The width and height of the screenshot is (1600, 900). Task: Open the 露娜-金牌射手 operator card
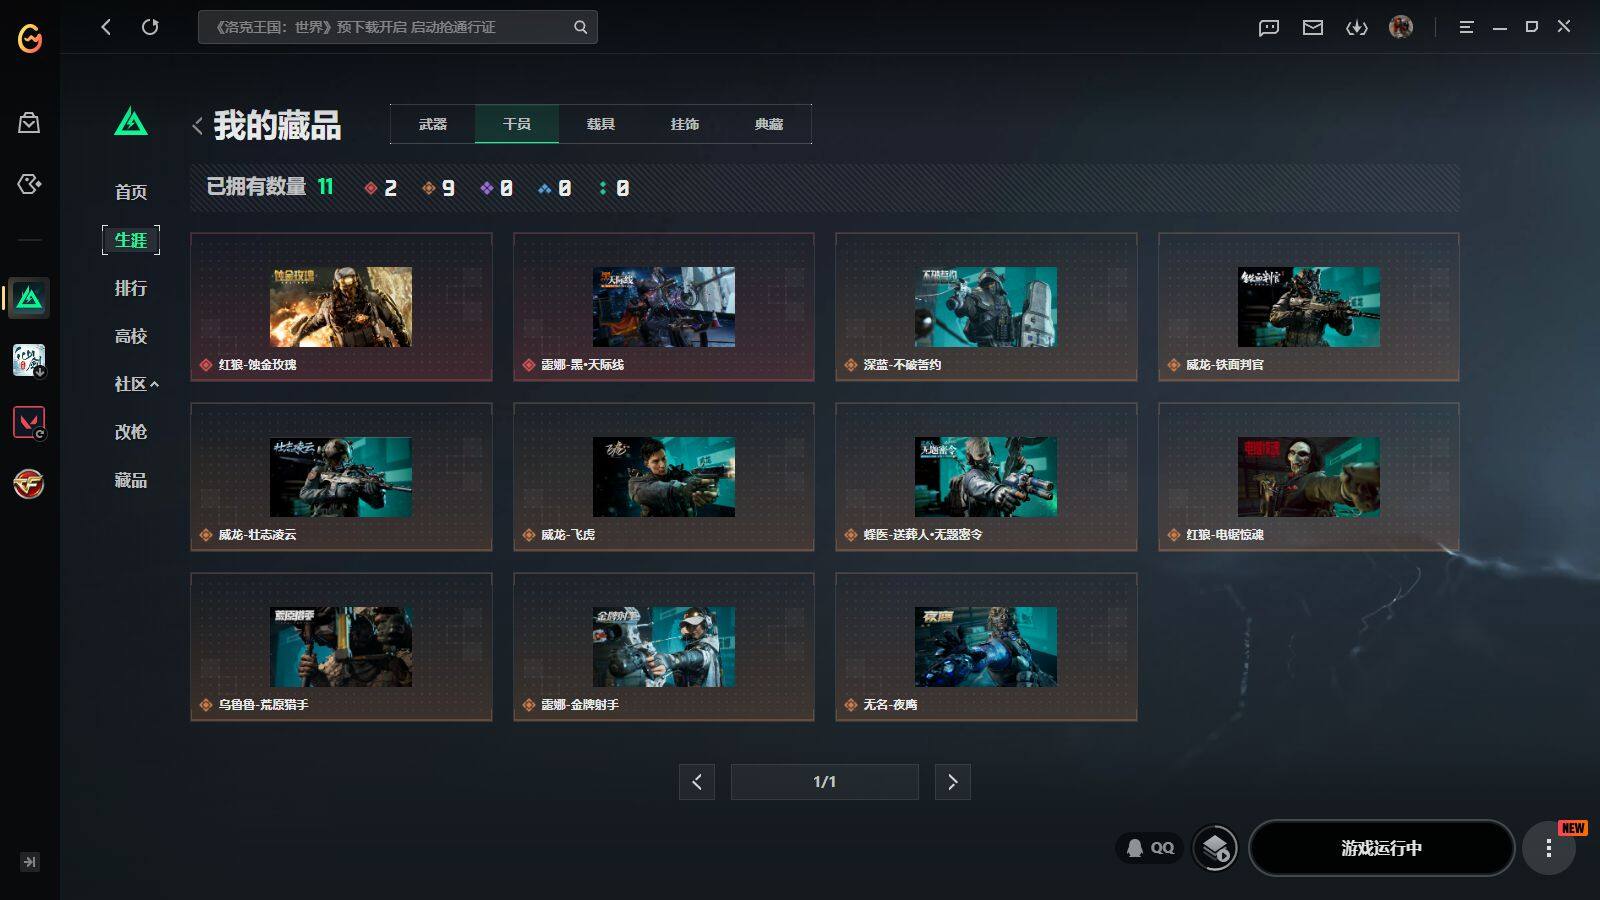664,647
